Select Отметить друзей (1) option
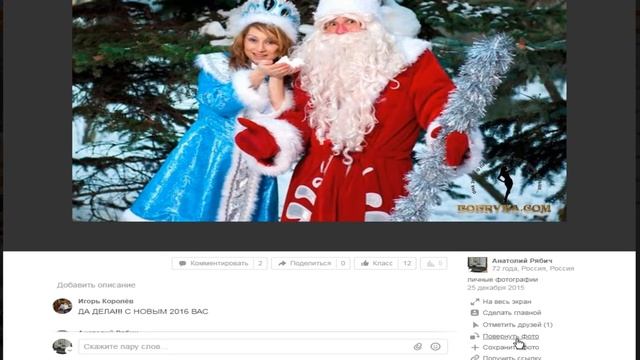Screen dimensions: 640x360 [x=518, y=324]
